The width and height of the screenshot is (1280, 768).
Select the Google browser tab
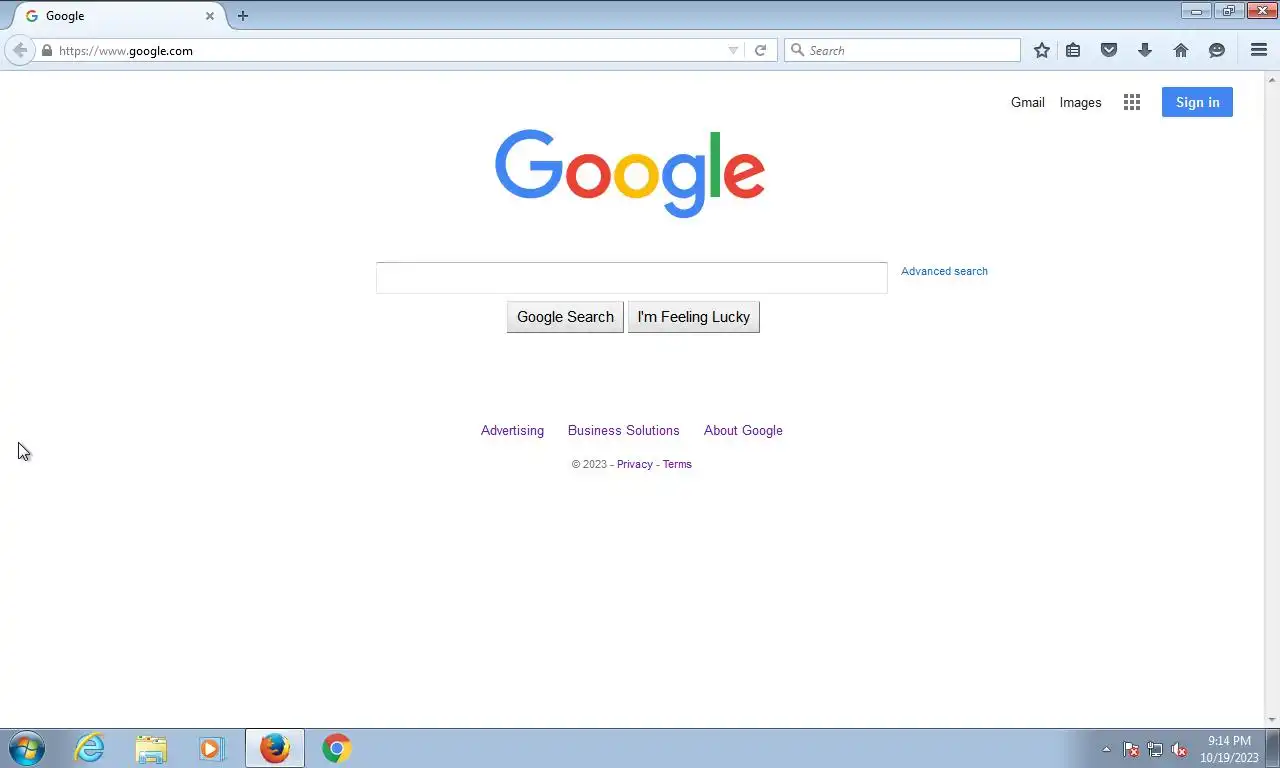click(118, 16)
